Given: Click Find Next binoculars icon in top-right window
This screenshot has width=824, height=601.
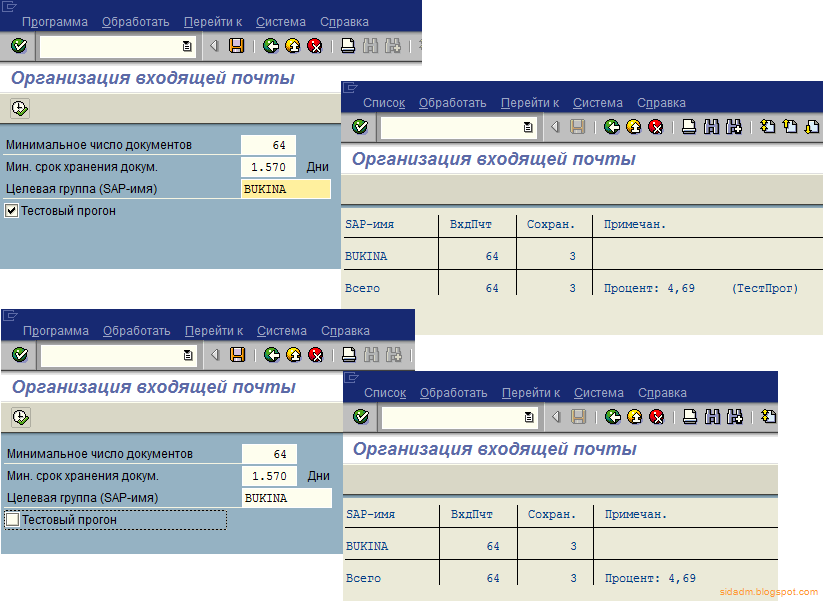Looking at the screenshot, I should pos(734,127).
